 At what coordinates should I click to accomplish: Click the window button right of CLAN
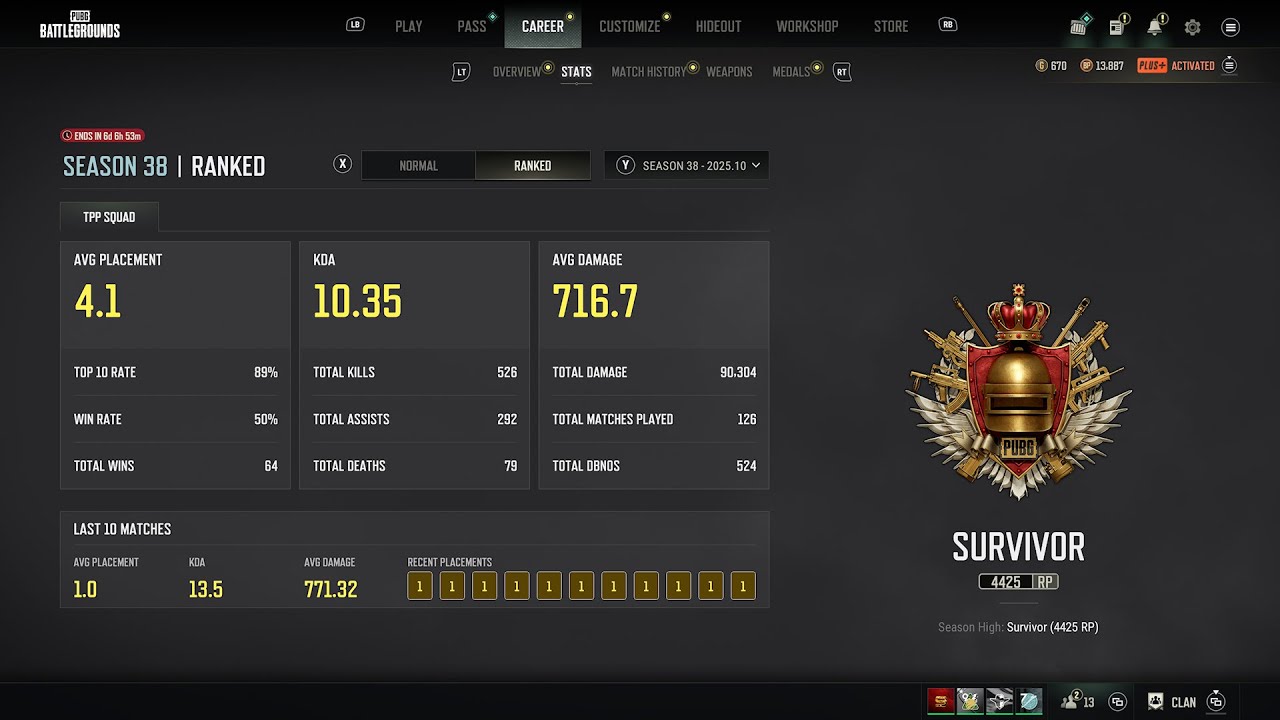point(1216,702)
